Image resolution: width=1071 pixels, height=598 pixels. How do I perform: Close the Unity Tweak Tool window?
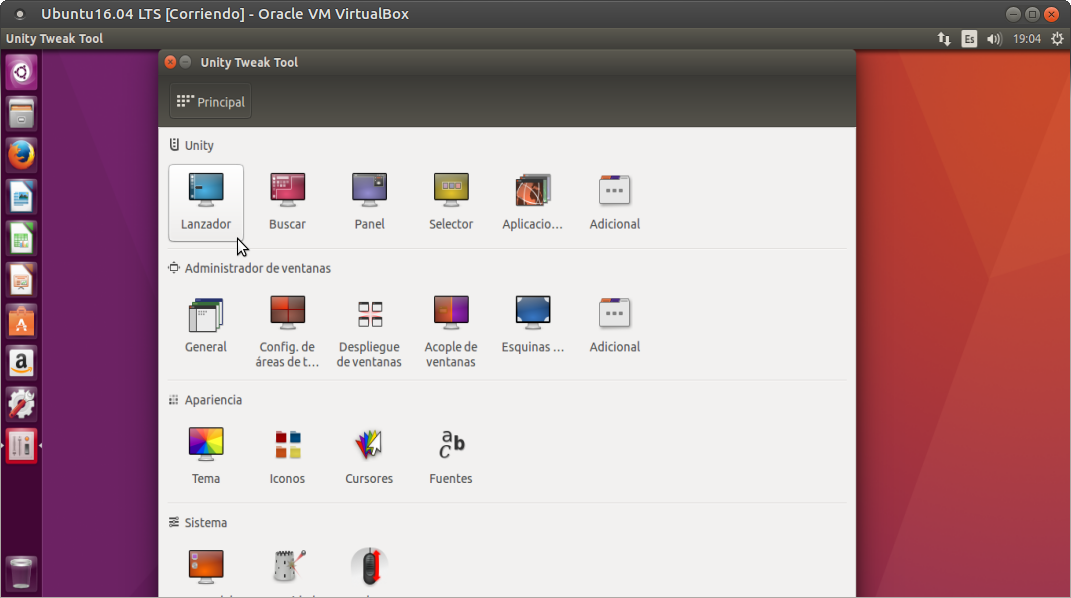click(x=170, y=62)
